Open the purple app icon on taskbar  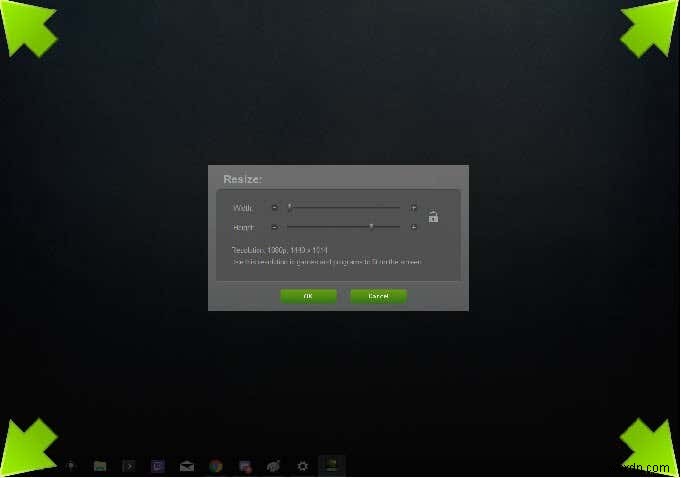(158, 466)
